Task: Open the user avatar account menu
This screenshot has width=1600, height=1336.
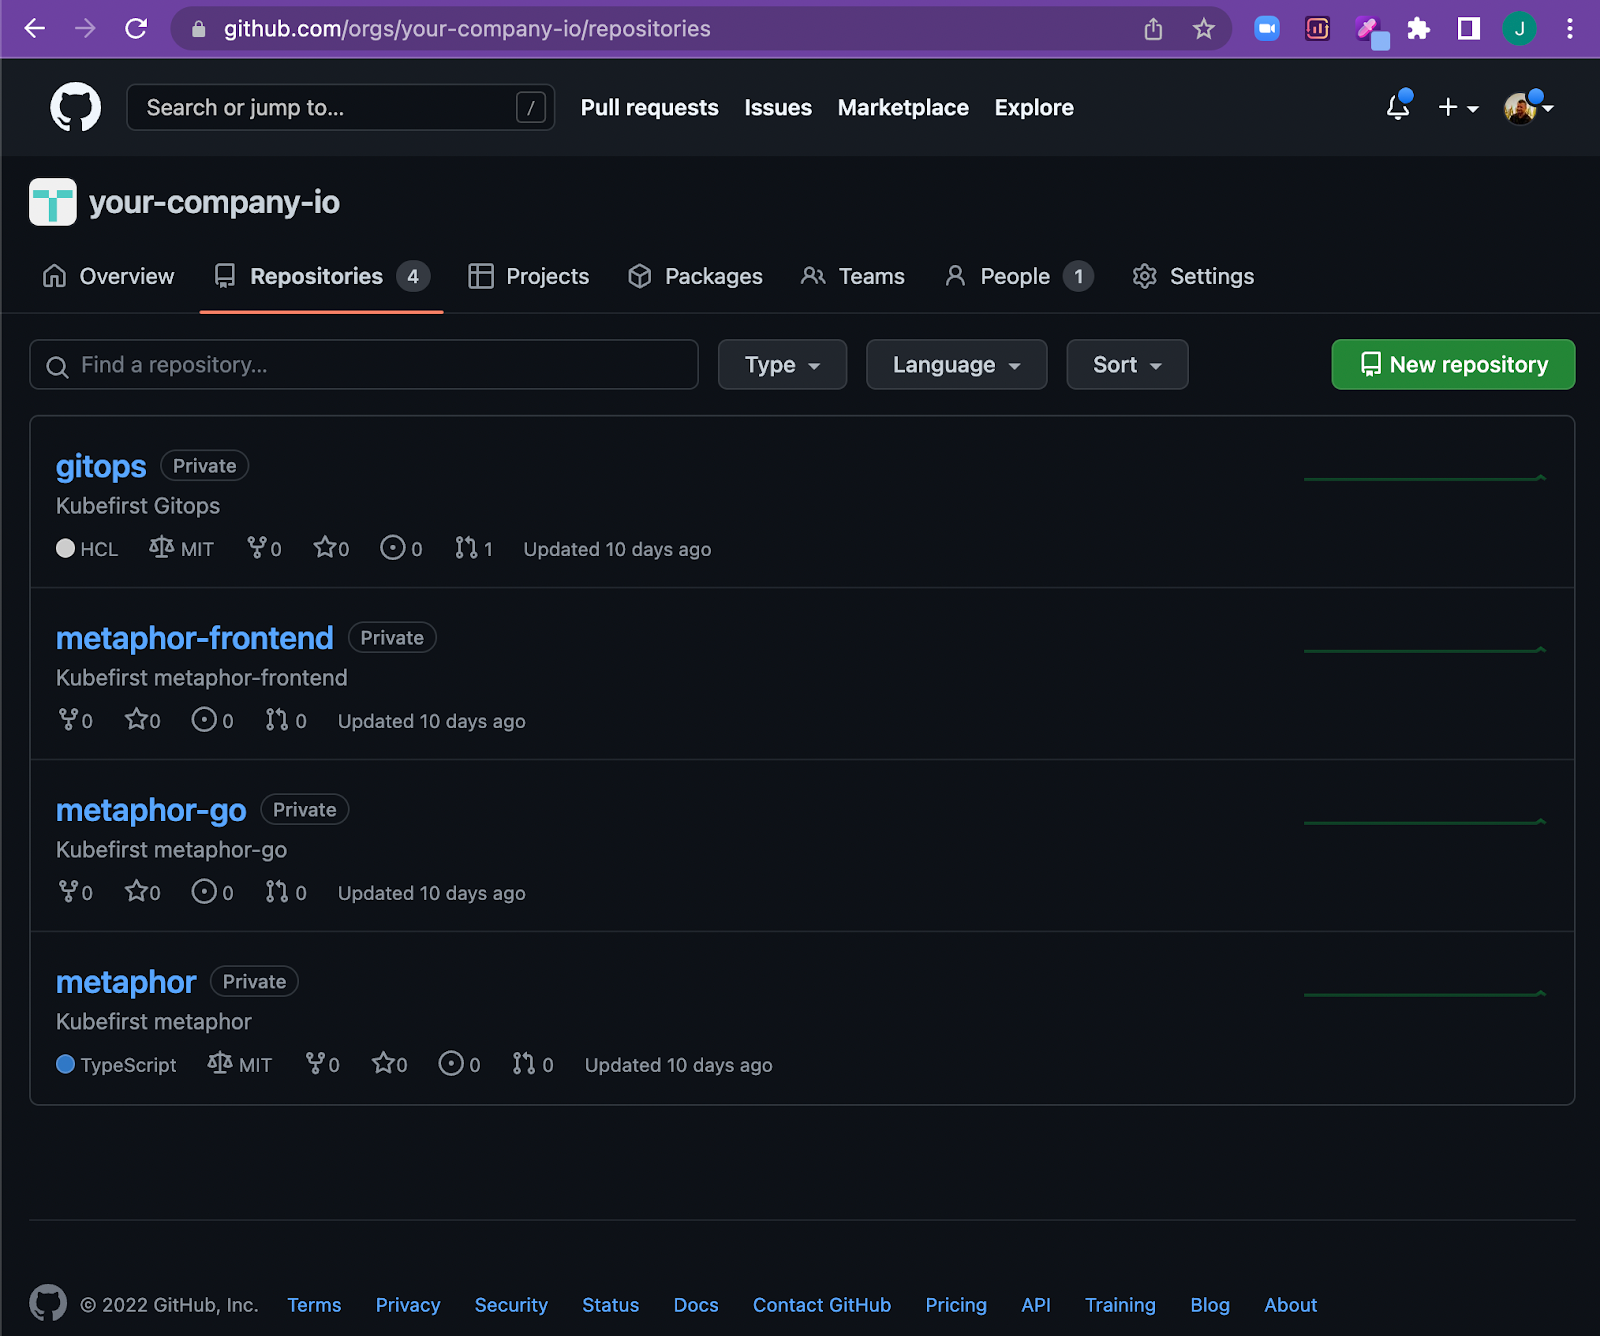Action: [x=1529, y=107]
